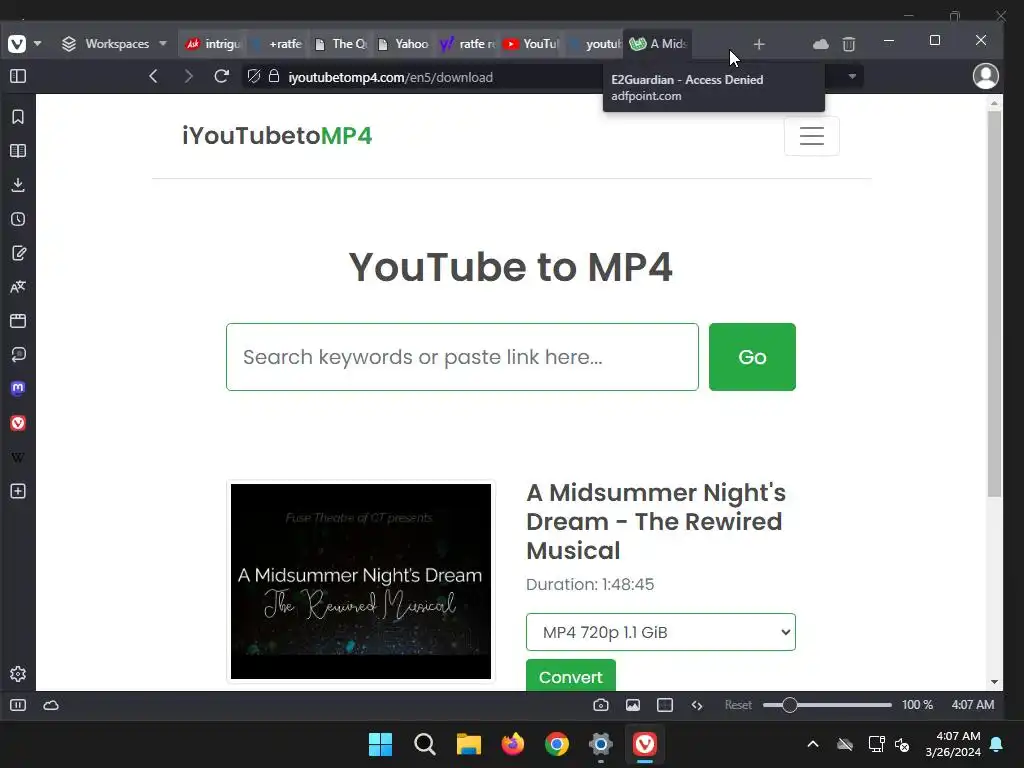
Task: Add a new web panel
Action: (18, 491)
